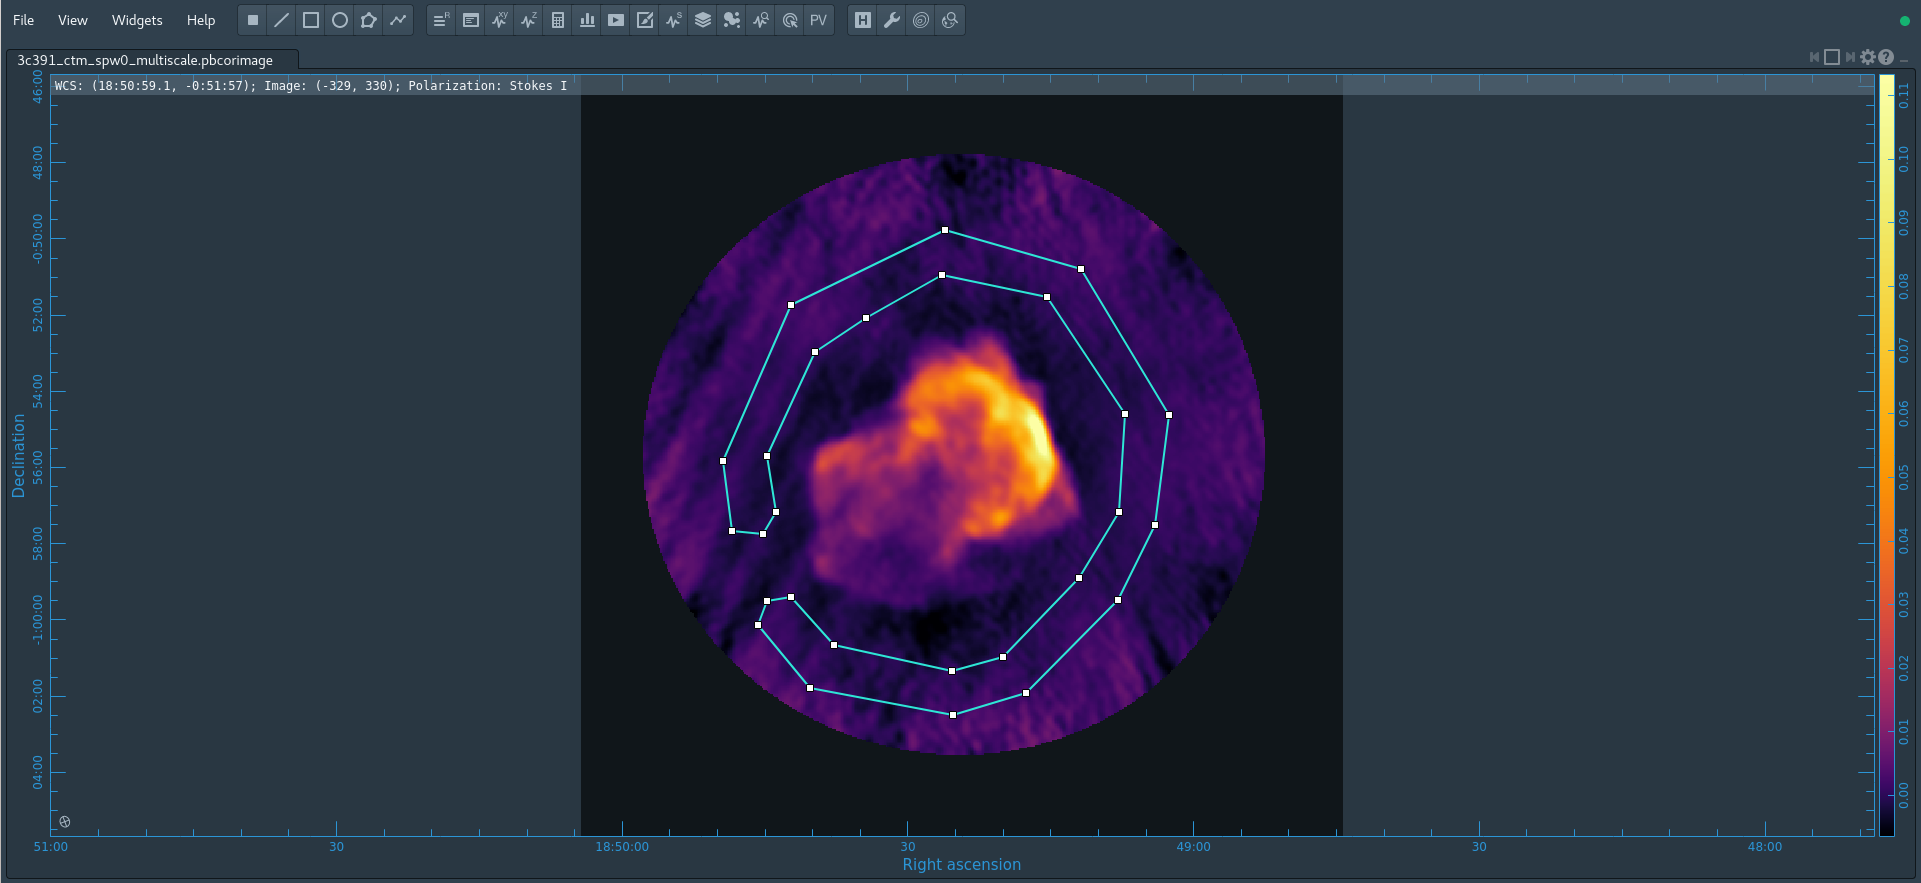Open the Image List layers widget
The height and width of the screenshot is (883, 1921).
(703, 20)
